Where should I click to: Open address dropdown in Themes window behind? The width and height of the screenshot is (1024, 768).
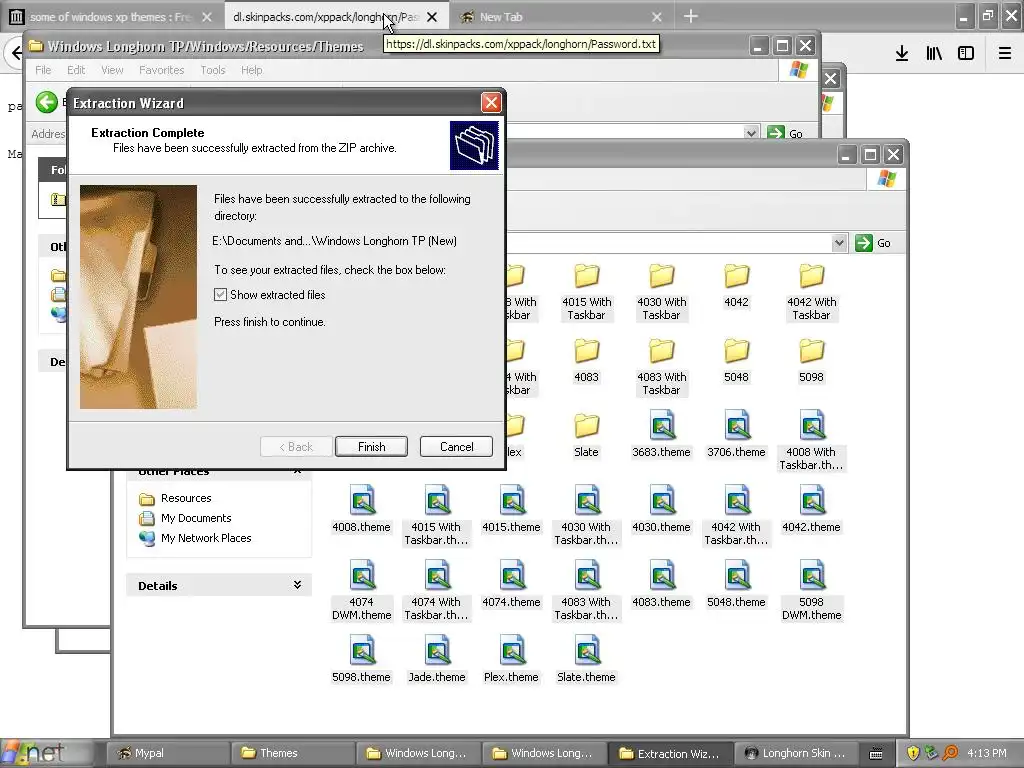tap(751, 133)
